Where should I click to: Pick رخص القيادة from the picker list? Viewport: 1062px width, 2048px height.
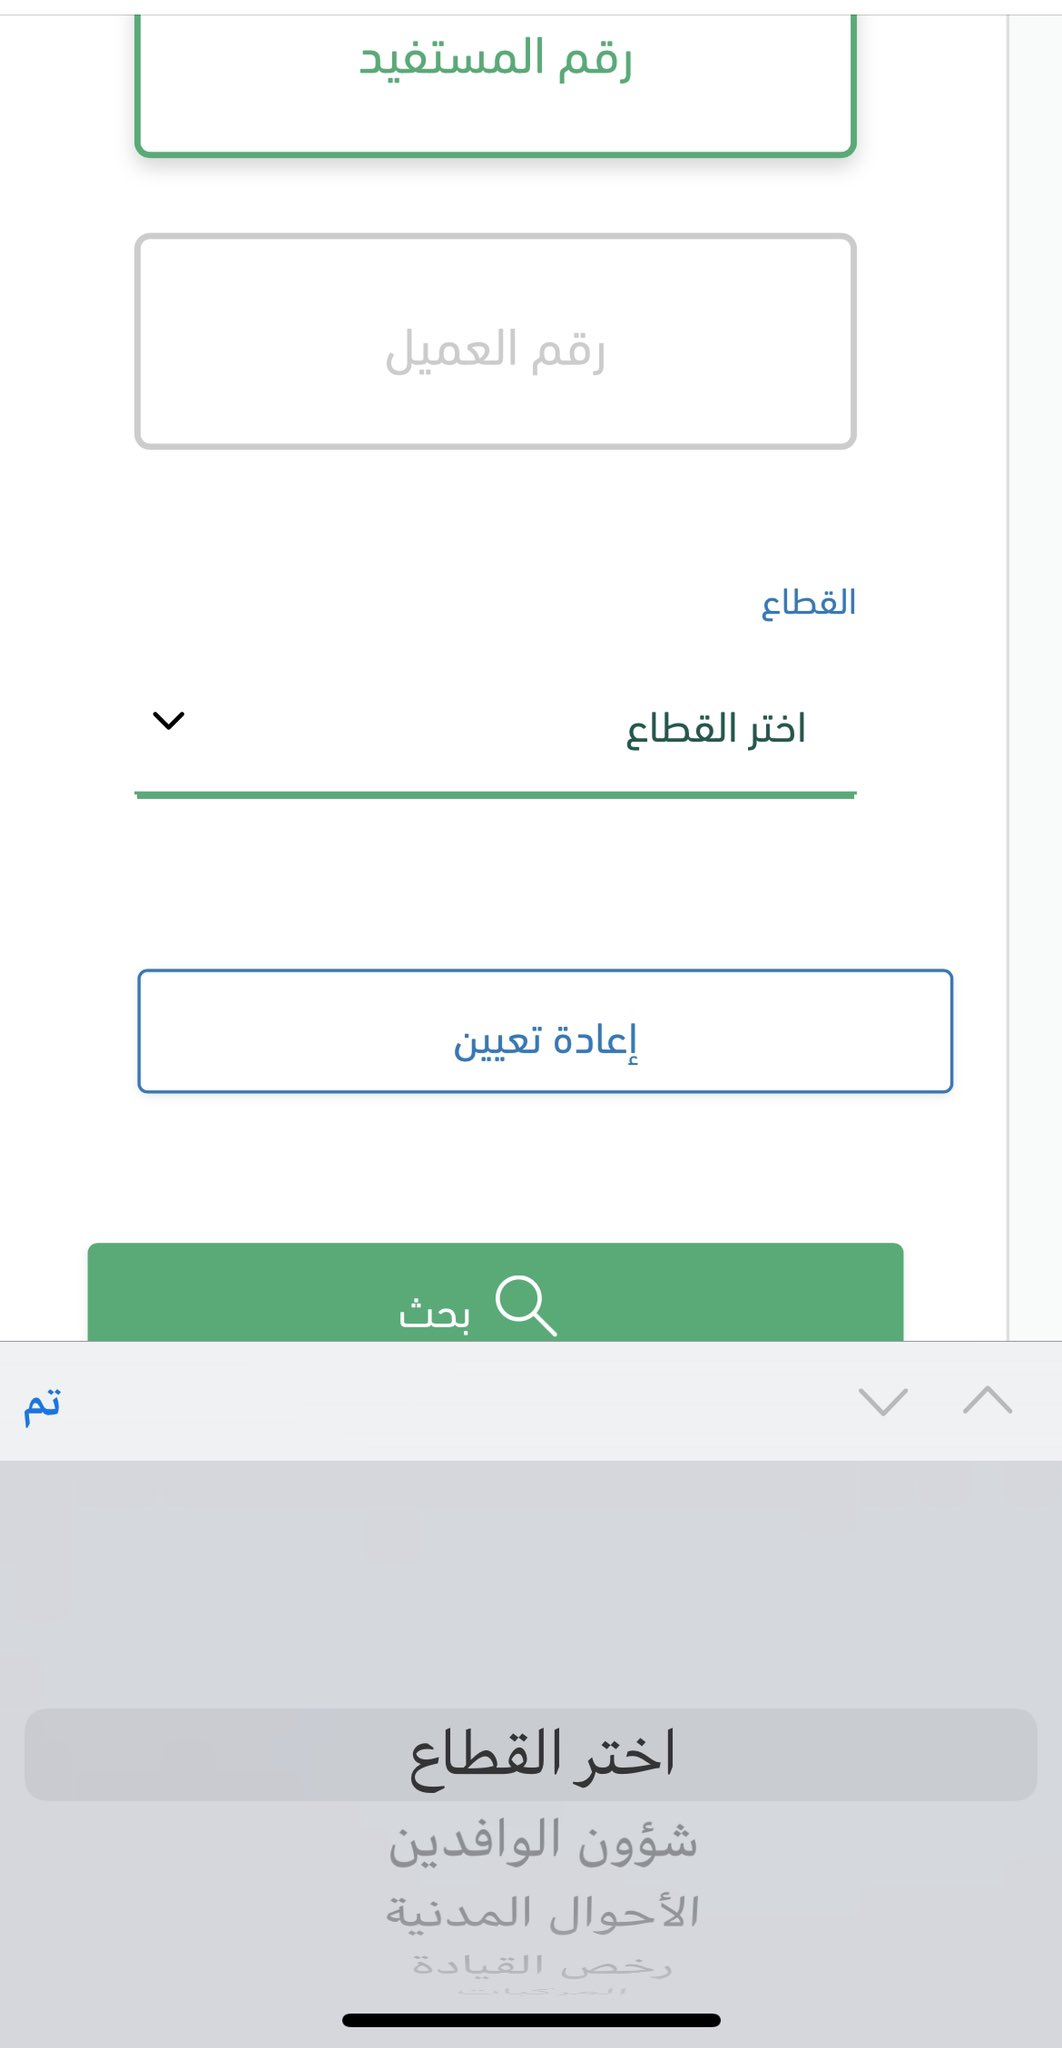click(x=542, y=1966)
